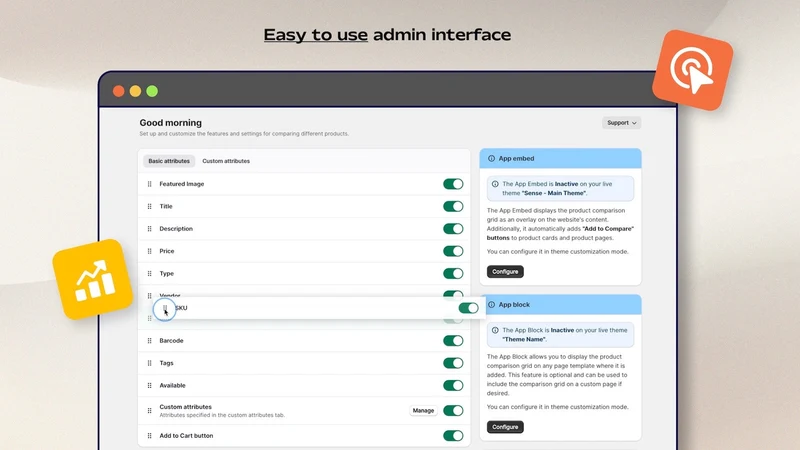Screen dimensions: 800x450
Task: Click the Easy to use admin interface headline
Action: point(387,35)
